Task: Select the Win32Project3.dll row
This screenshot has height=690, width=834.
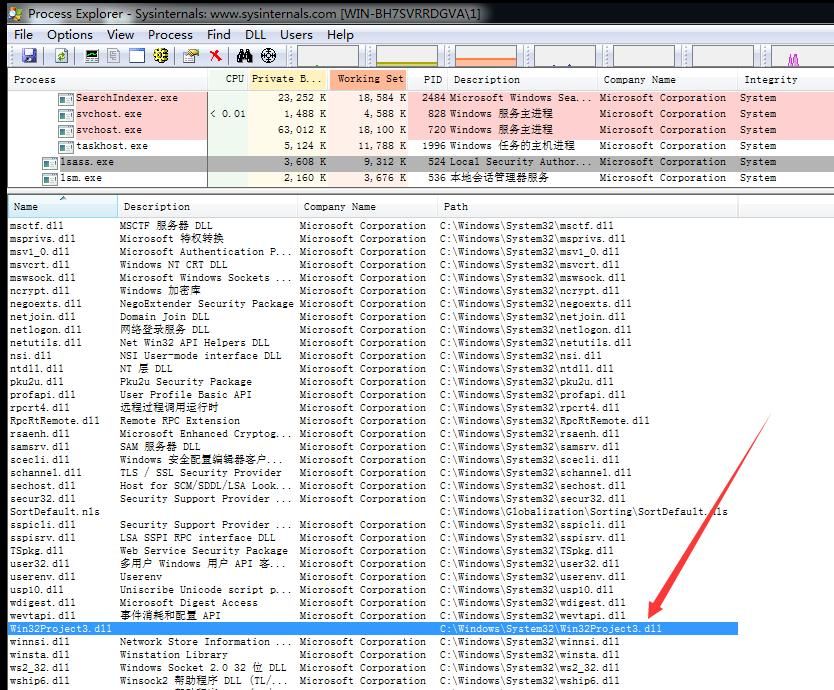Action: click(373, 628)
